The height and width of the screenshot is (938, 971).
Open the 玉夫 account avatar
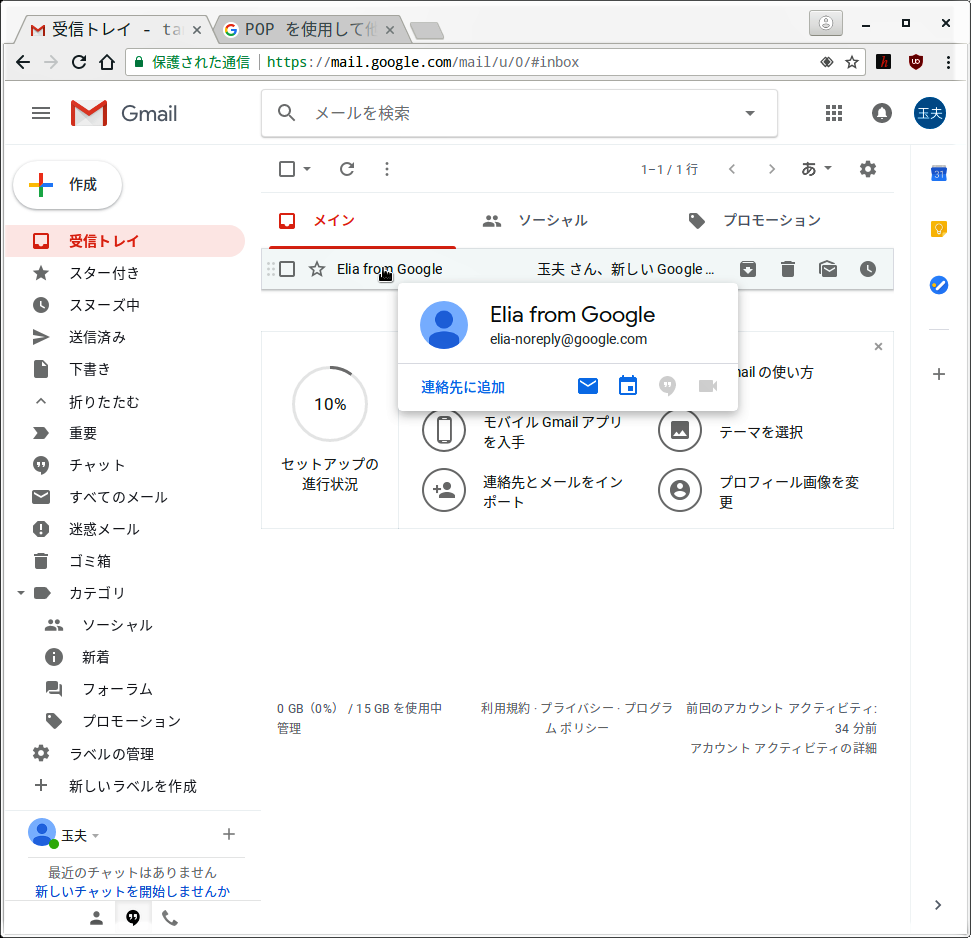[x=930, y=113]
